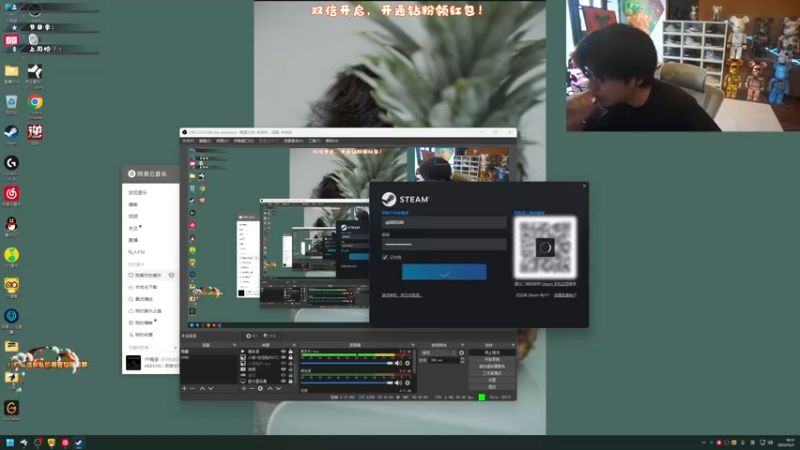The height and width of the screenshot is (450, 800).
Task: Remove selected source with Sources minus icon
Action: coord(252,389)
